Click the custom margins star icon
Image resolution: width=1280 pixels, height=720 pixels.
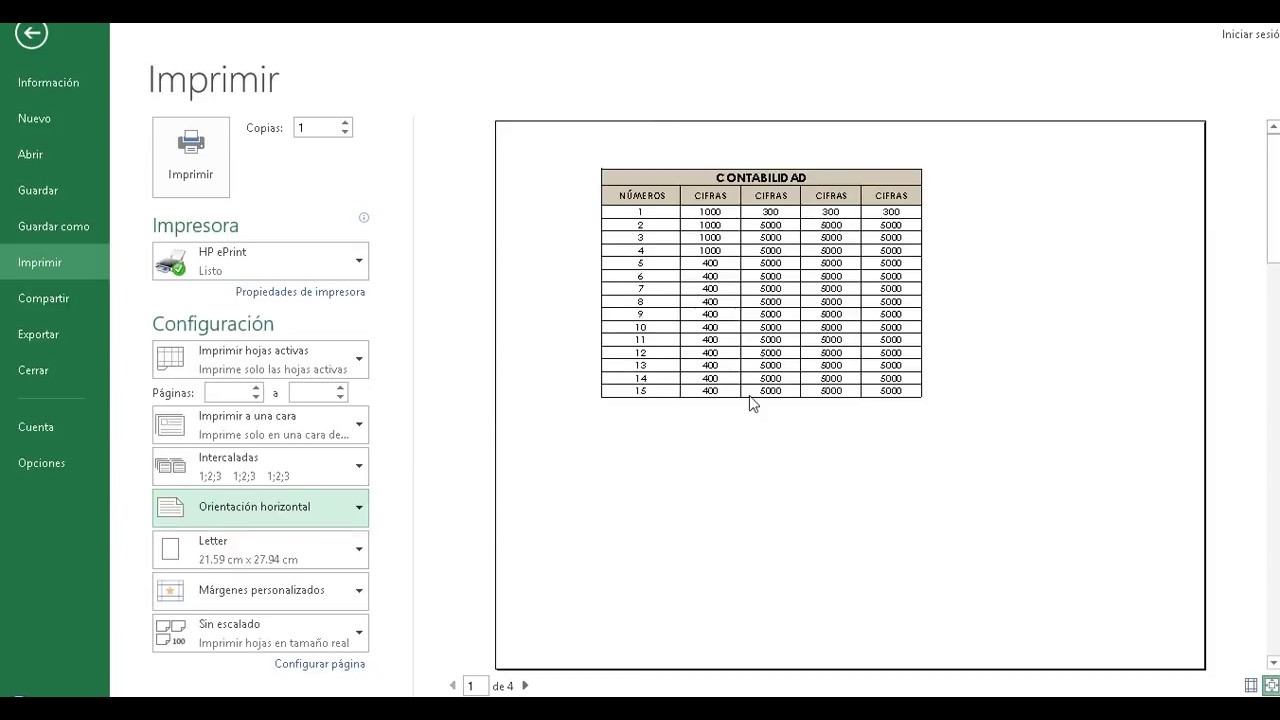(171, 591)
